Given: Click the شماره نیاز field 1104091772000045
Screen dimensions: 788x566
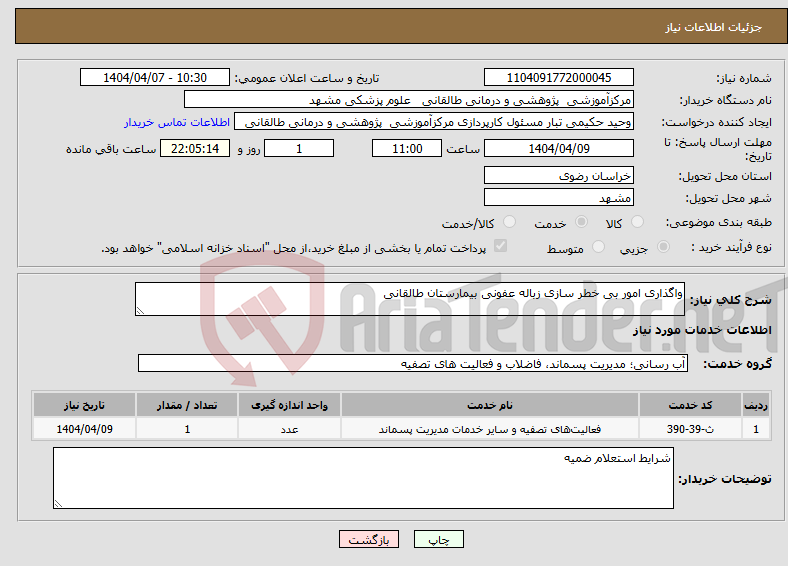Looking at the screenshot, I should pos(558,77).
